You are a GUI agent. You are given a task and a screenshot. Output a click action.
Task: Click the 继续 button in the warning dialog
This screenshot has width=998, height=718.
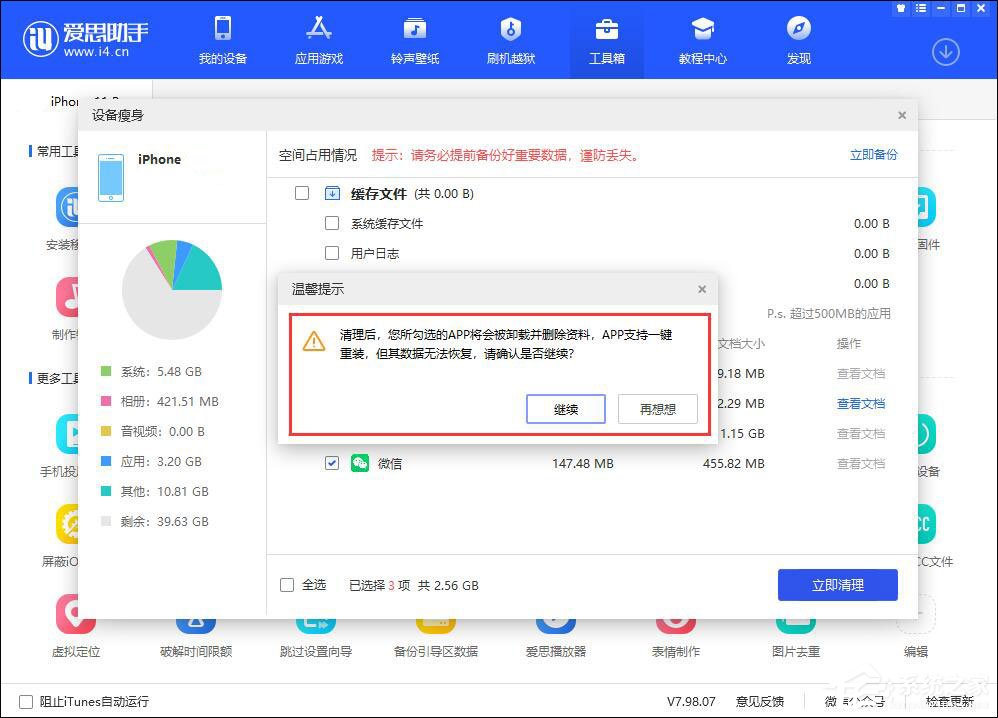click(x=566, y=409)
